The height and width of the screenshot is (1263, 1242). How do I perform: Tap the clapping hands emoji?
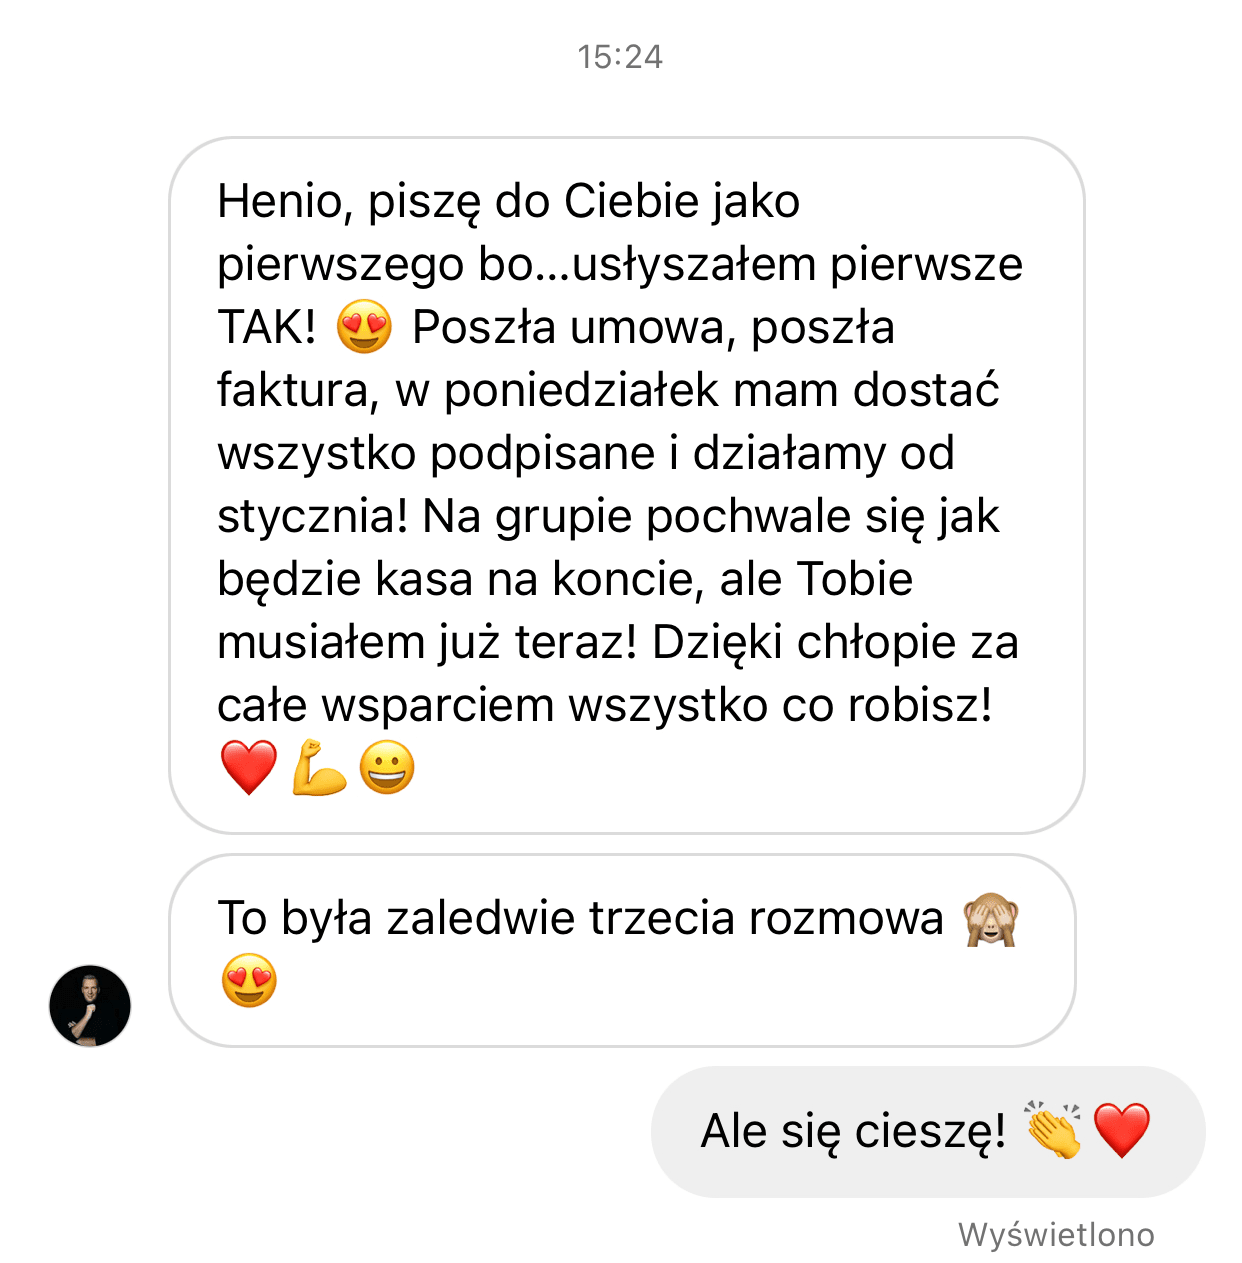pos(1053,1131)
